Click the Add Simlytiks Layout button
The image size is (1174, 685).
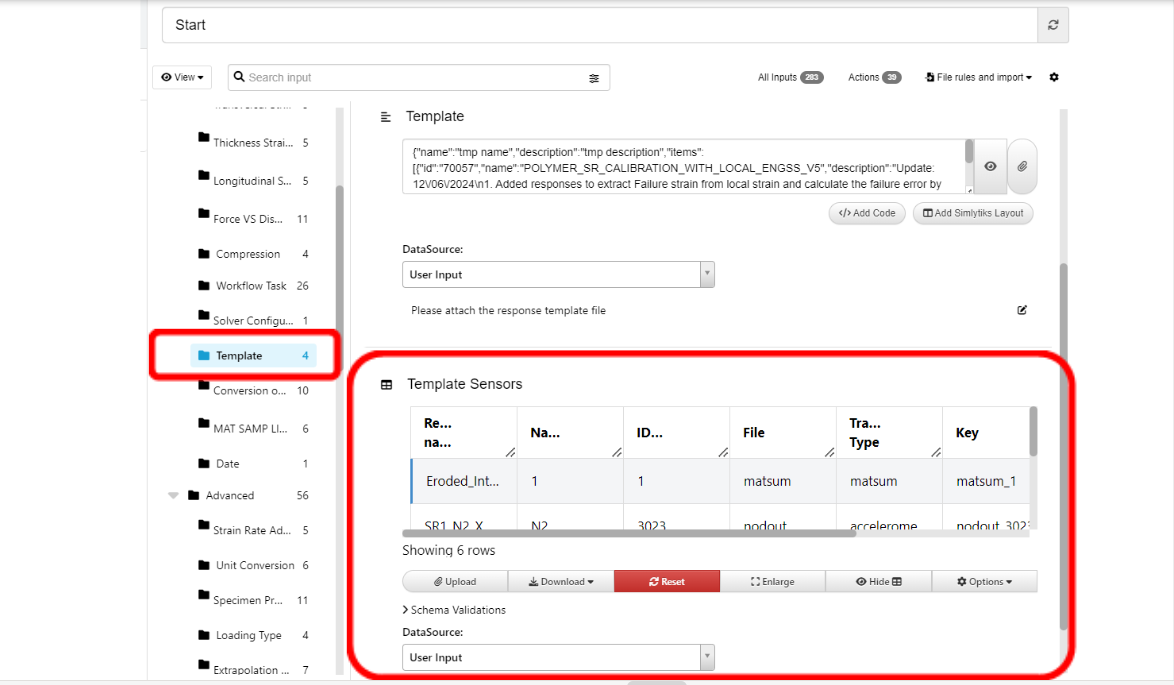(x=972, y=213)
